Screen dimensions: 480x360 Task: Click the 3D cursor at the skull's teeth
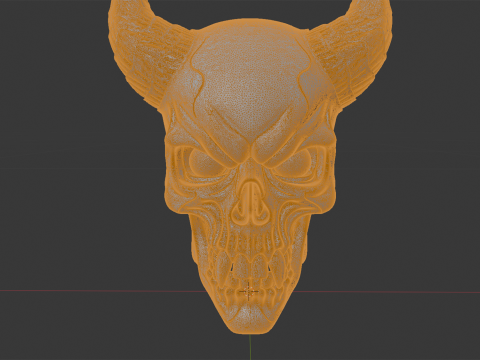coord(249,292)
